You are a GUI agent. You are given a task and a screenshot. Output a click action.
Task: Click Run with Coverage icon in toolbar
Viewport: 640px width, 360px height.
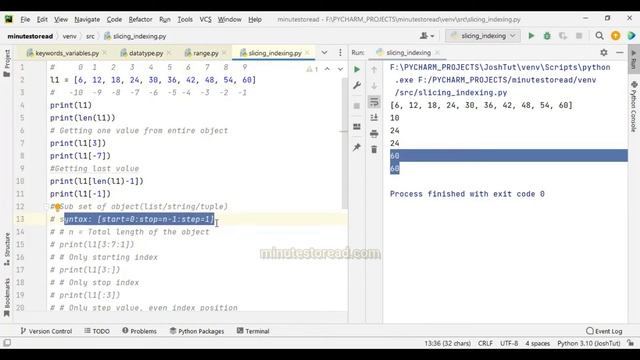(563, 36)
